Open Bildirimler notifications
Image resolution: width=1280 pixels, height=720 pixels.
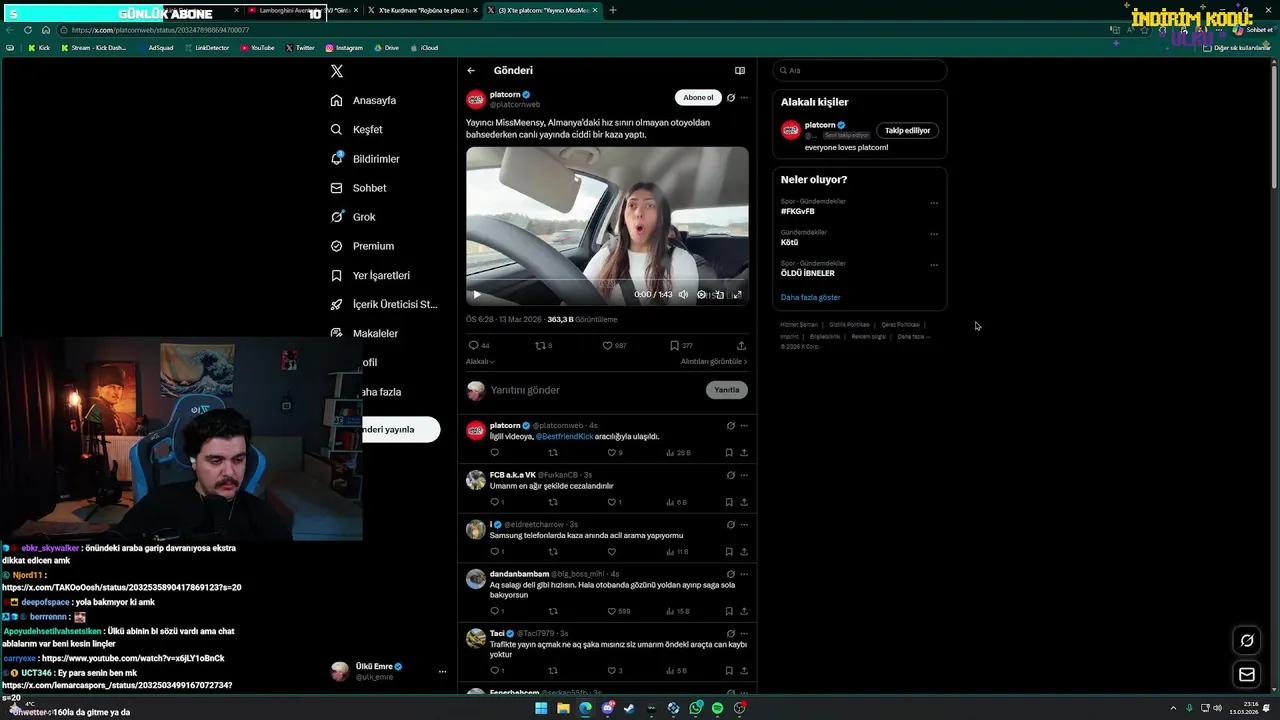click(365, 159)
